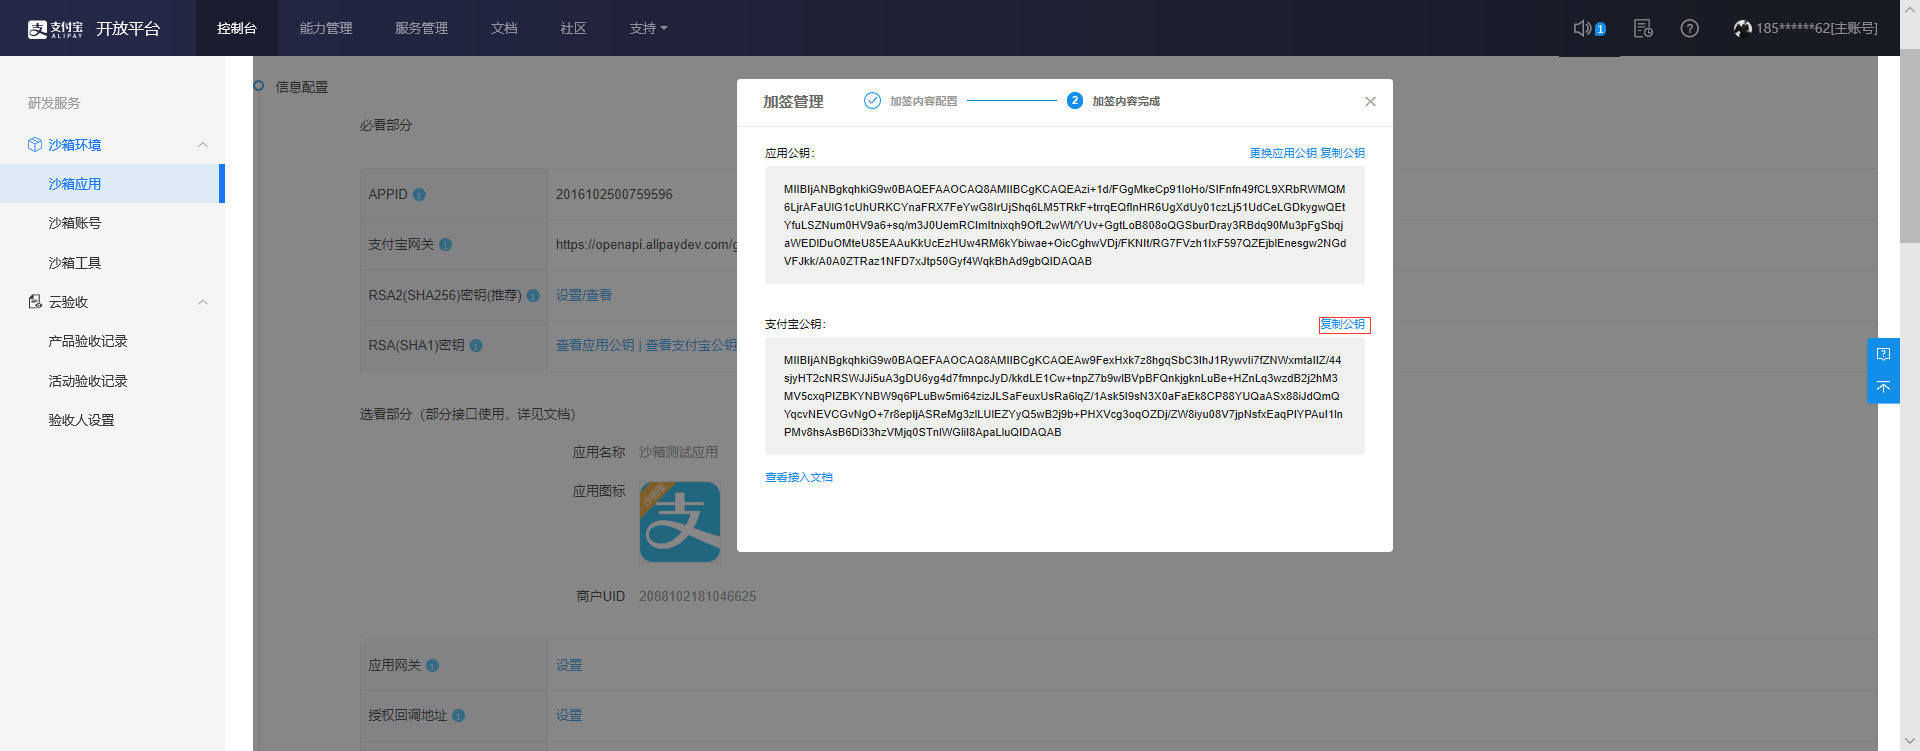Collapse the 沙箱环境 sidebar section
The height and width of the screenshot is (751, 1920).
tap(203, 145)
